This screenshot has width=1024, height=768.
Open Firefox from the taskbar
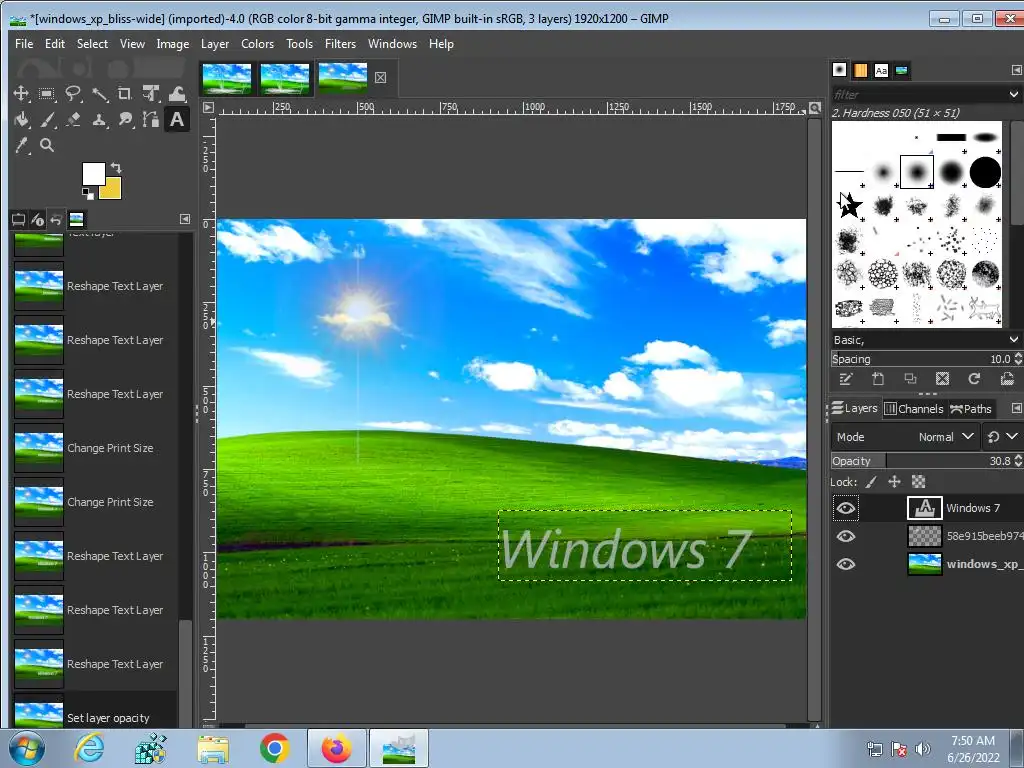pos(336,748)
